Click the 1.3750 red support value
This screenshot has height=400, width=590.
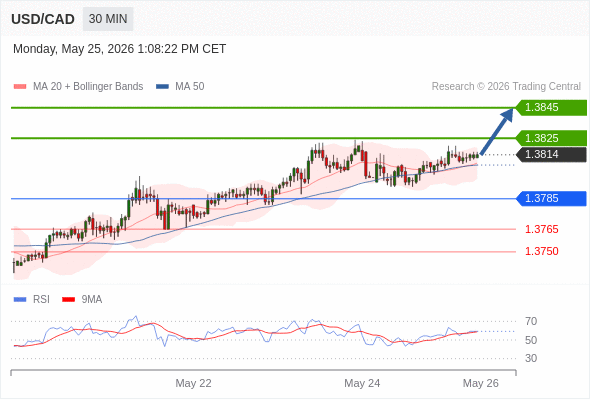(541, 251)
